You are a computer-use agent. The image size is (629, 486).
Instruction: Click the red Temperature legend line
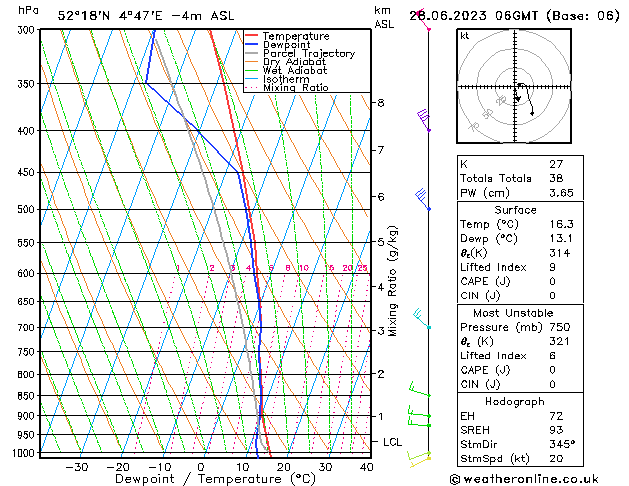[252, 36]
